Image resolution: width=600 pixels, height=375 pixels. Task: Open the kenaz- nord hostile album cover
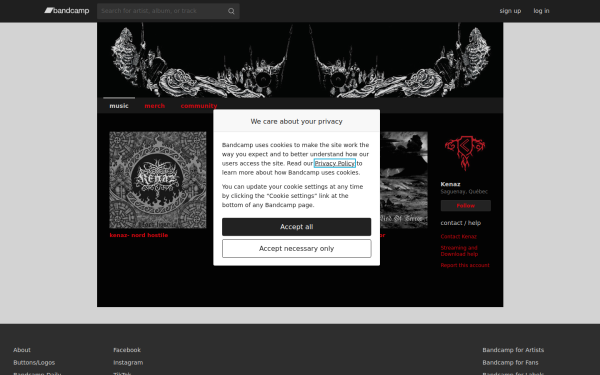tap(158, 180)
